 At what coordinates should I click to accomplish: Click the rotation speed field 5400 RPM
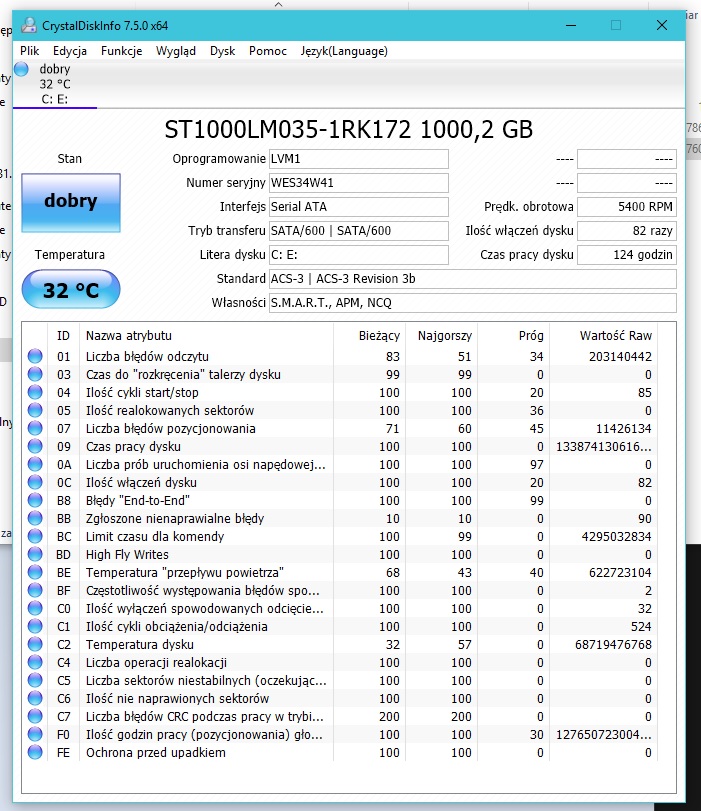(627, 207)
